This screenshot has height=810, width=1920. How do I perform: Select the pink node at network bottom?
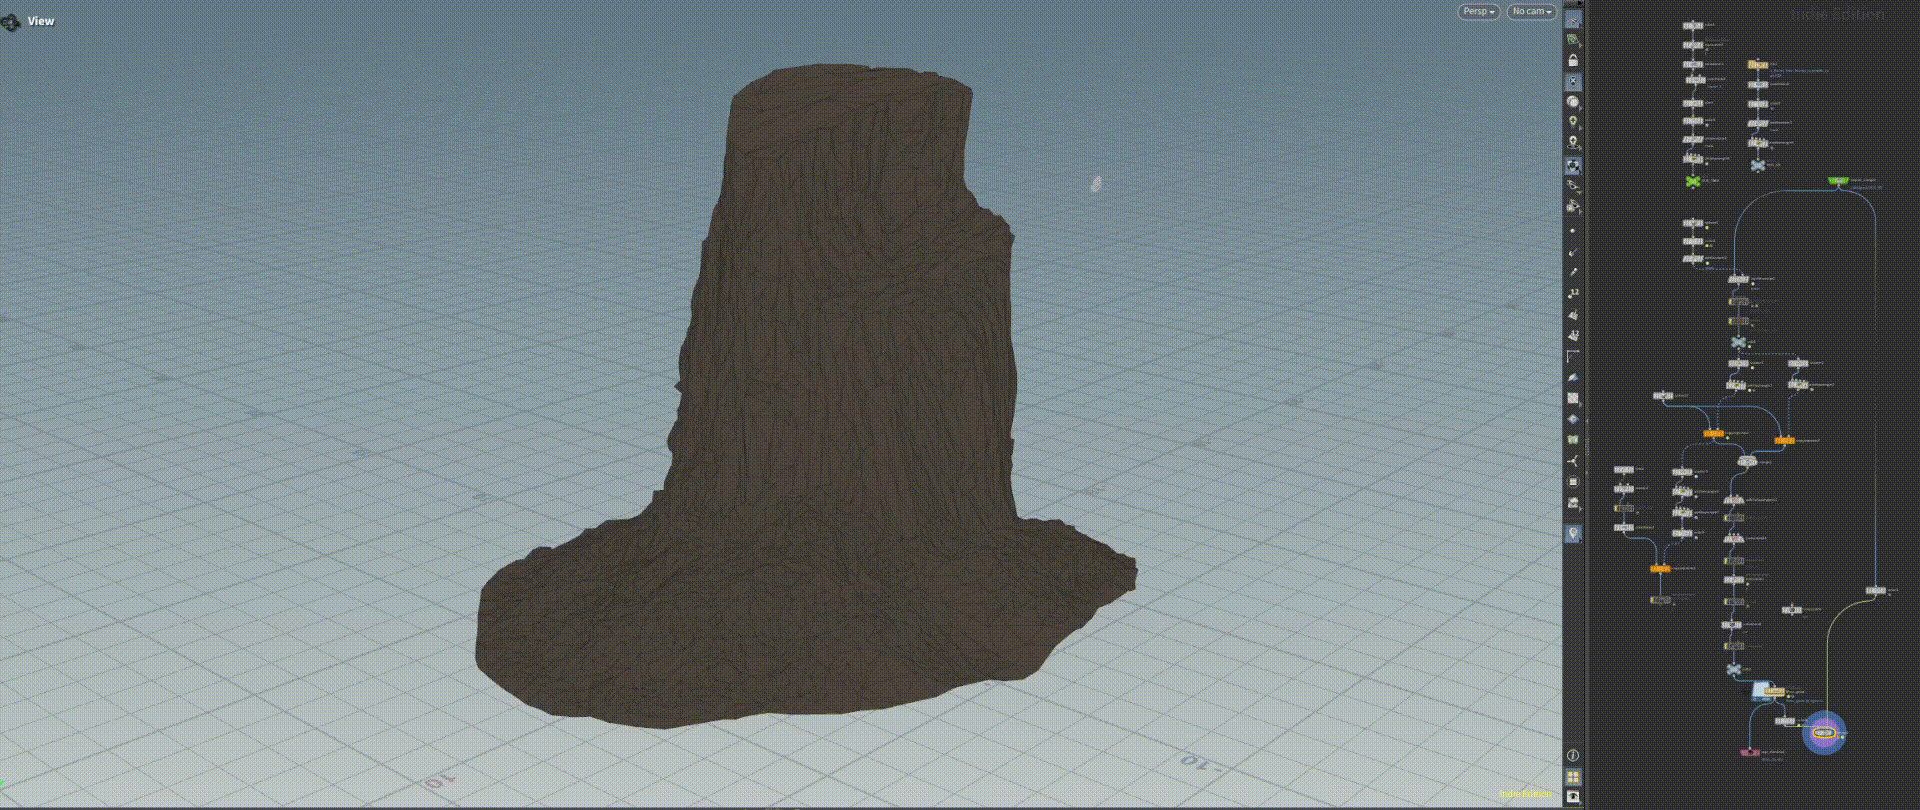[x=1749, y=752]
